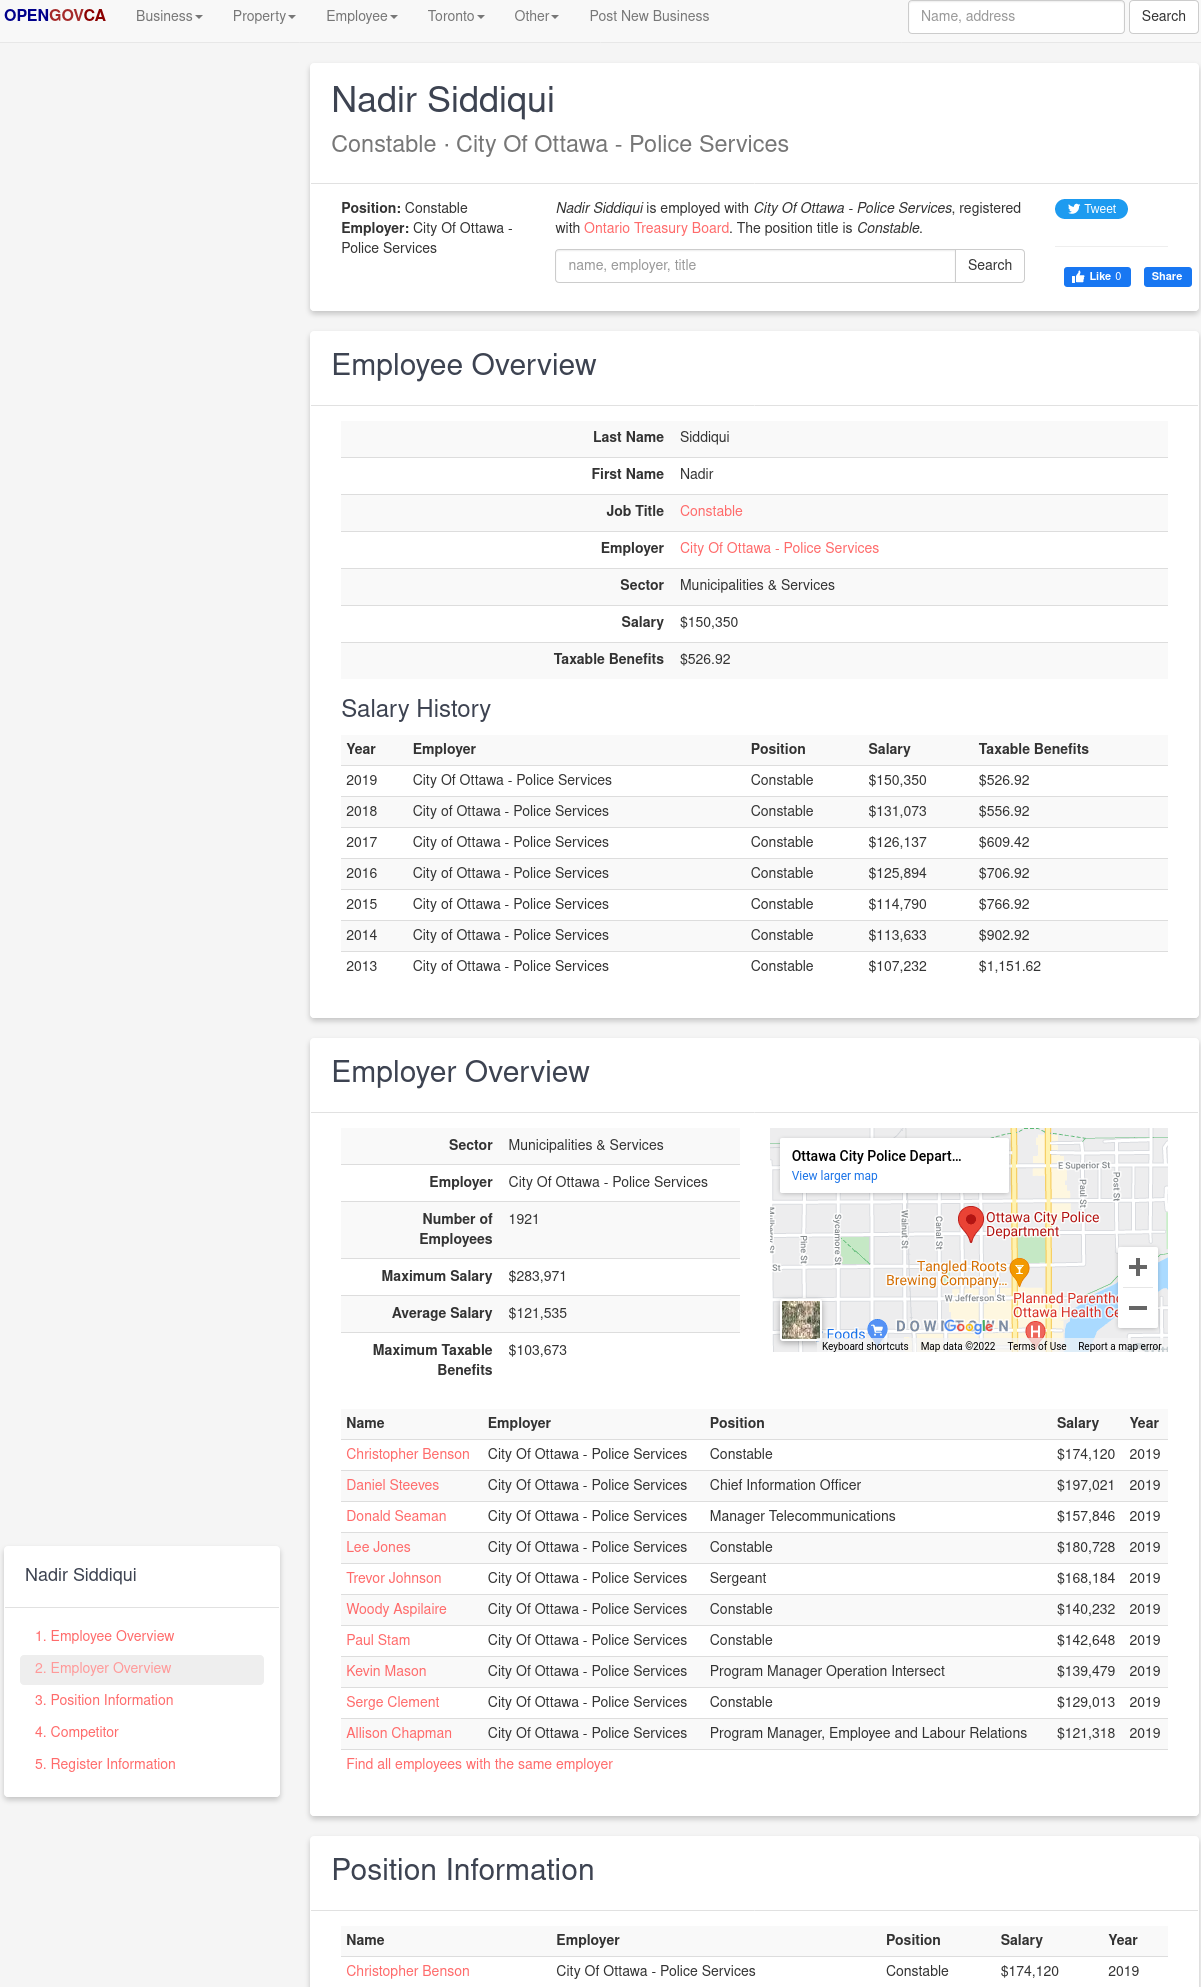The image size is (1201, 1987).
Task: Open City Of Ottawa - Police Services employer link
Action: [779, 548]
